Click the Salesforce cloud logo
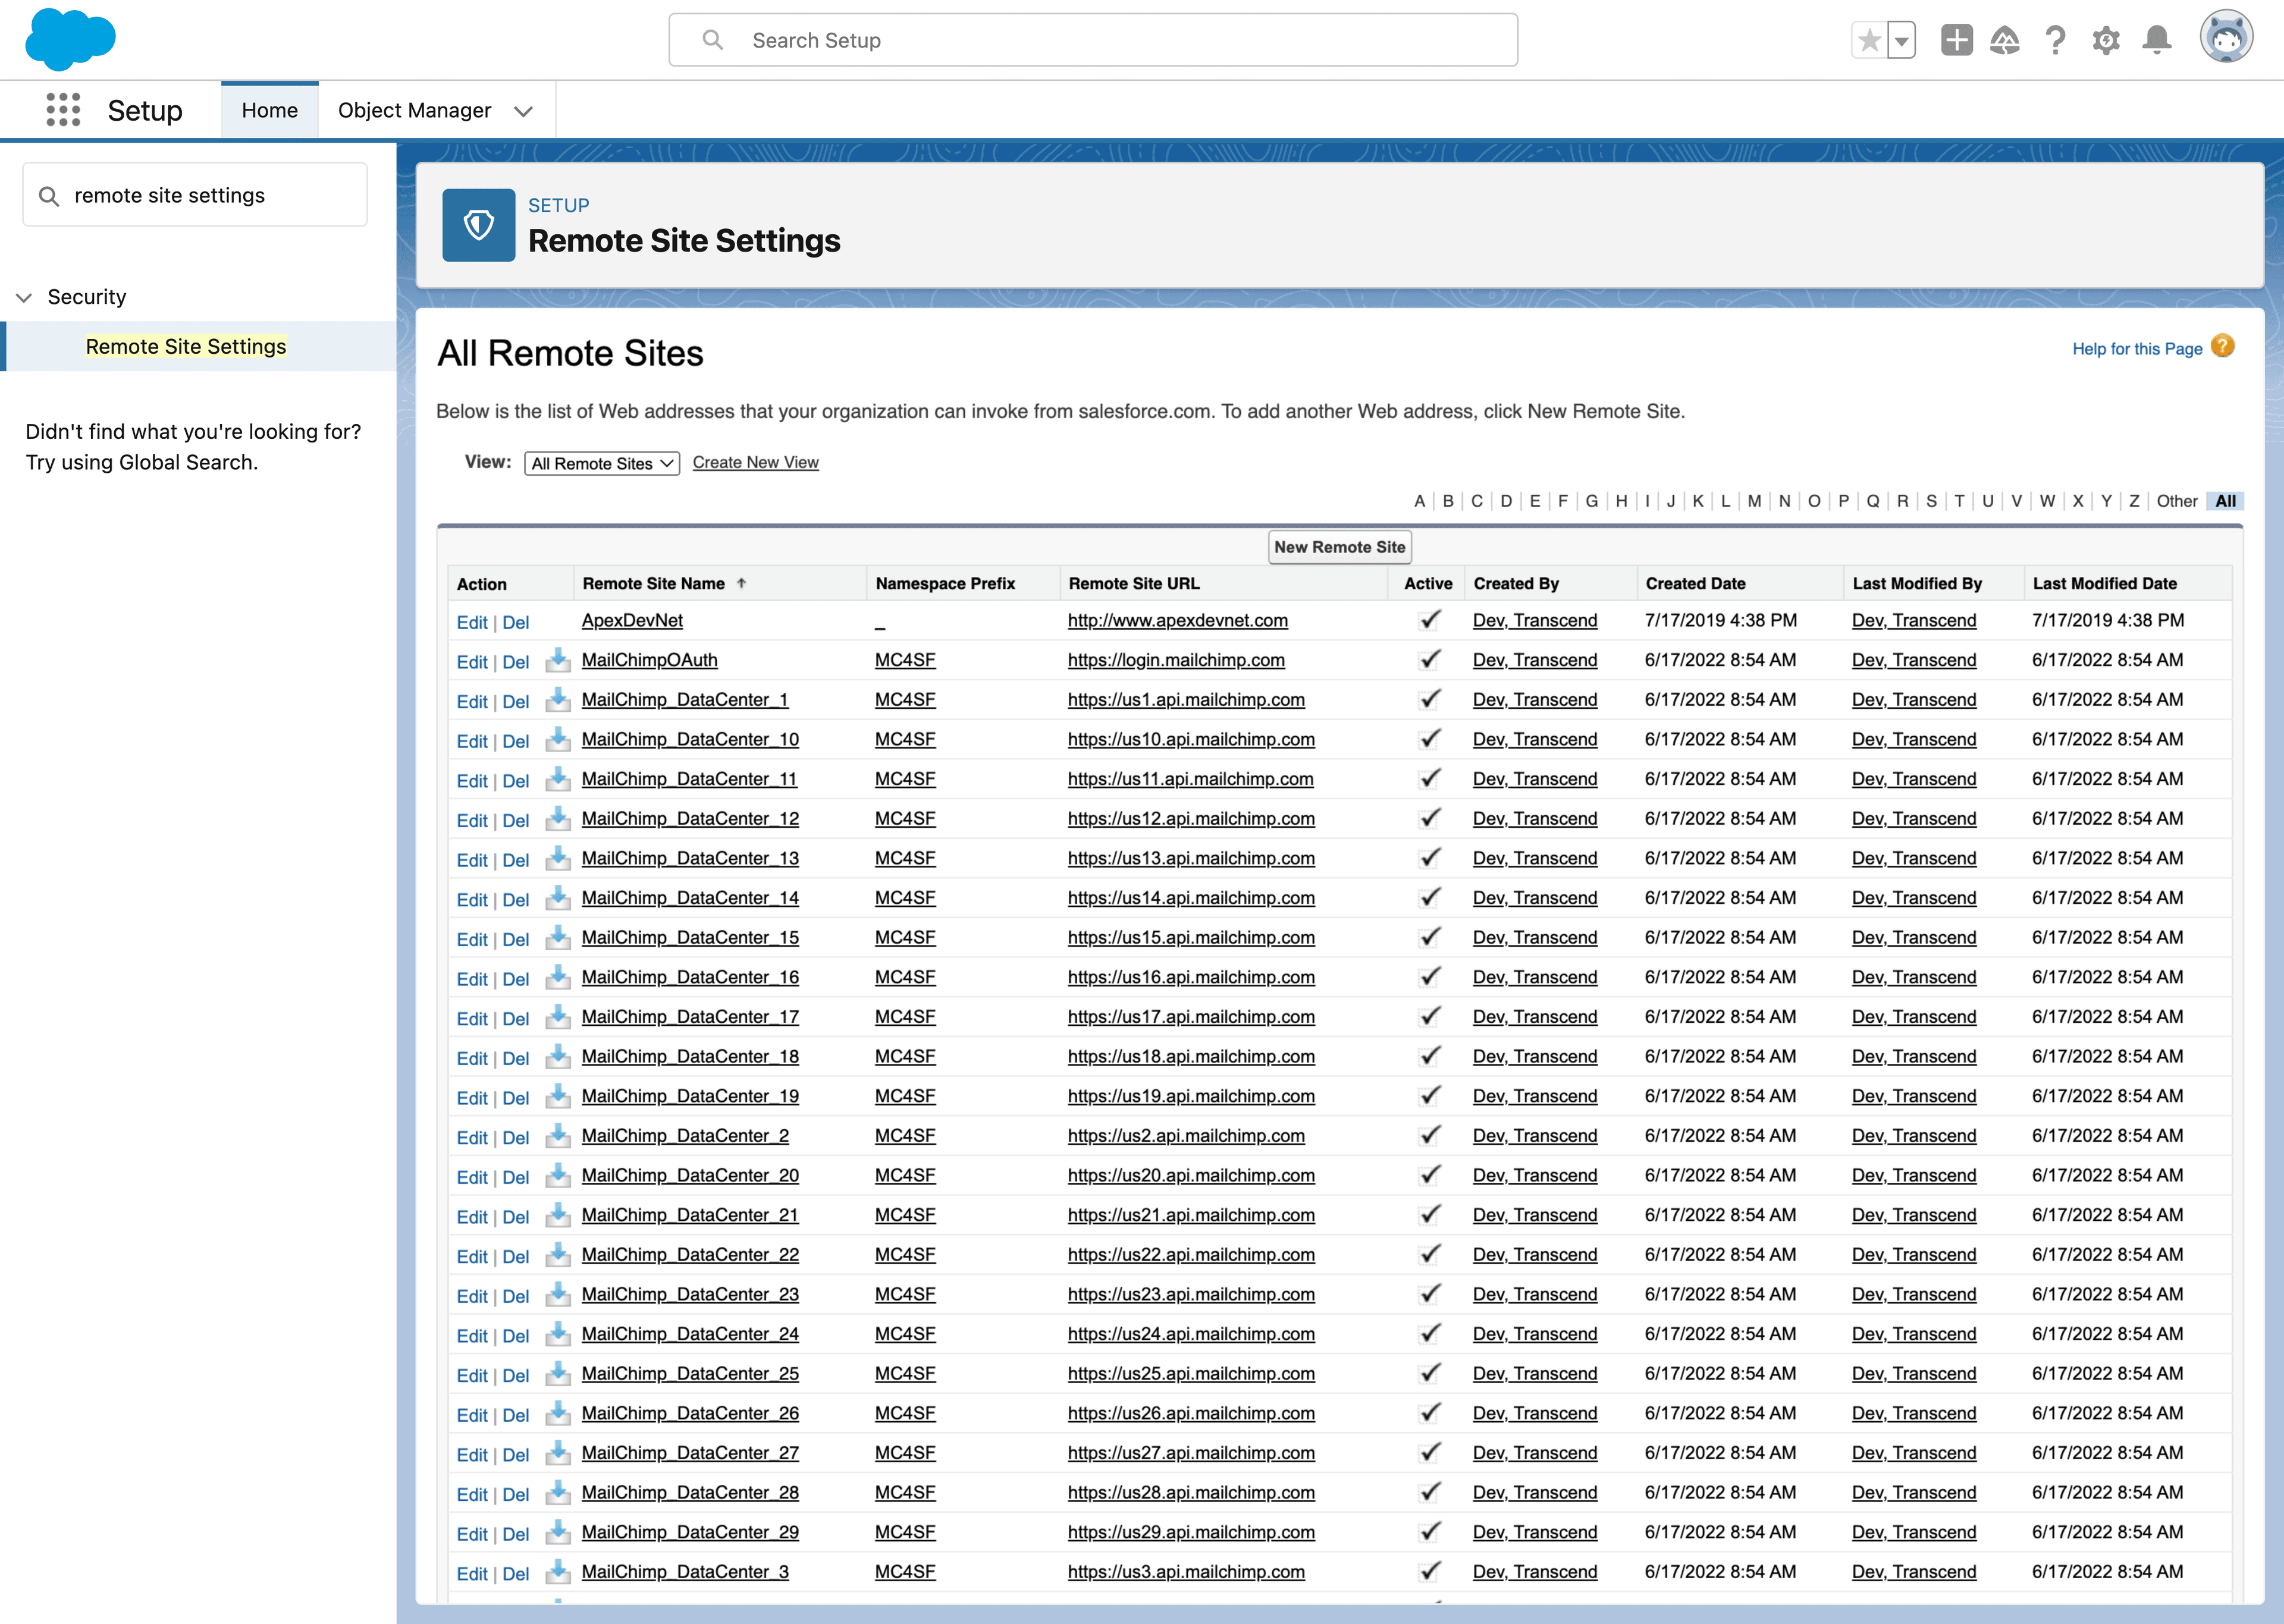Screen dimensions: 2284x1624 point(69,39)
